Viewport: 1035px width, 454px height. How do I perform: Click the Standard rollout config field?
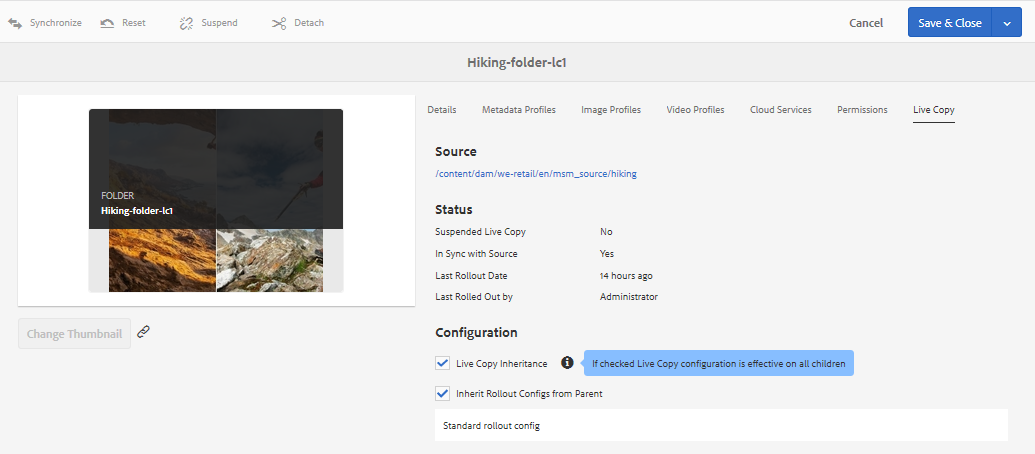[x=721, y=425]
